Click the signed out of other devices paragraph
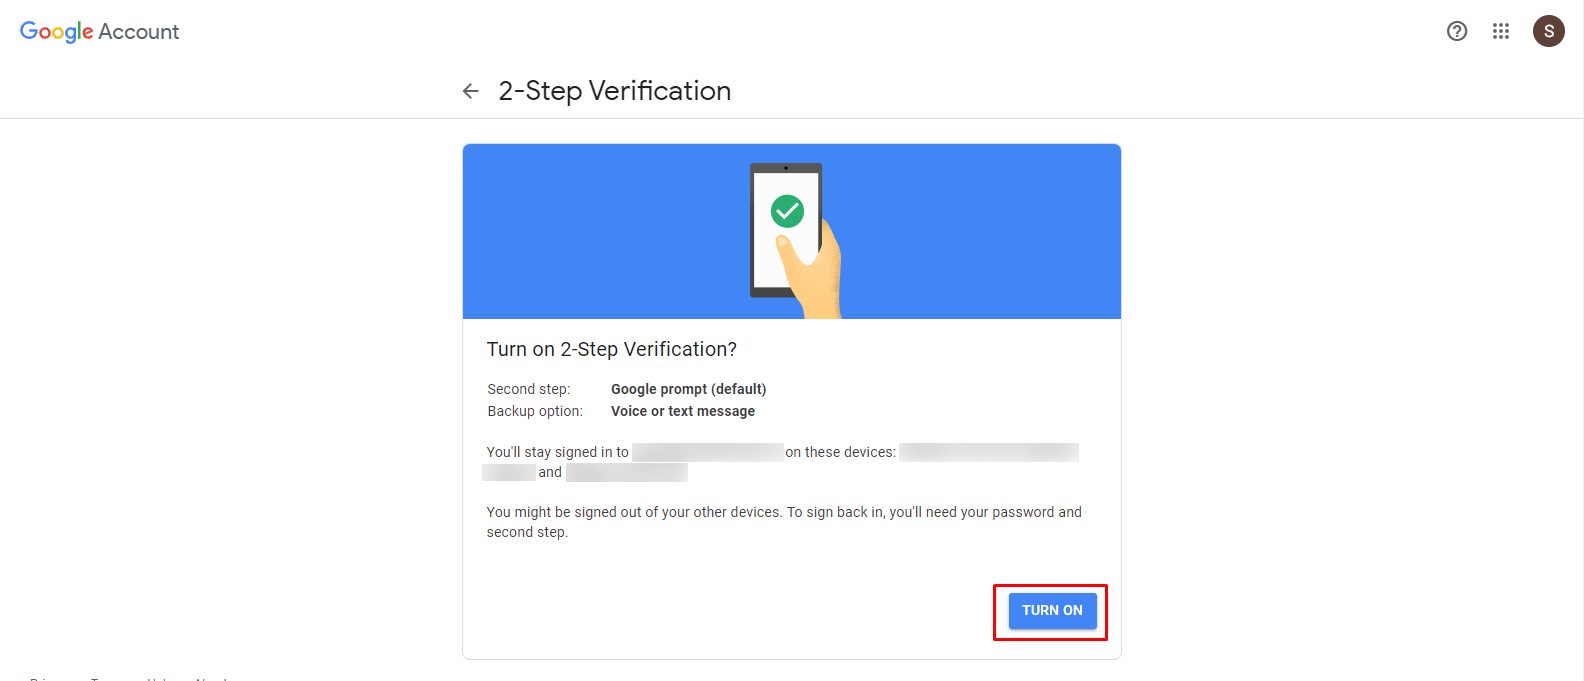This screenshot has height=681, width=1584. click(784, 522)
